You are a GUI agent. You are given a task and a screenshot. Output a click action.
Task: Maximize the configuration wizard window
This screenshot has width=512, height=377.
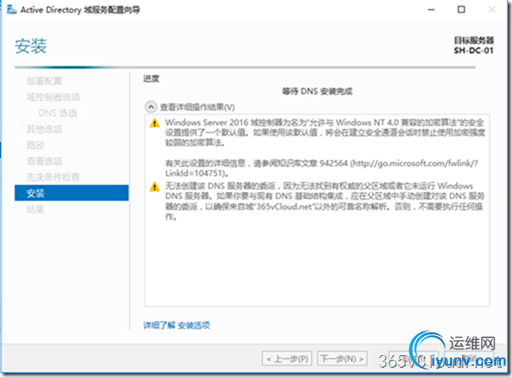(x=461, y=10)
